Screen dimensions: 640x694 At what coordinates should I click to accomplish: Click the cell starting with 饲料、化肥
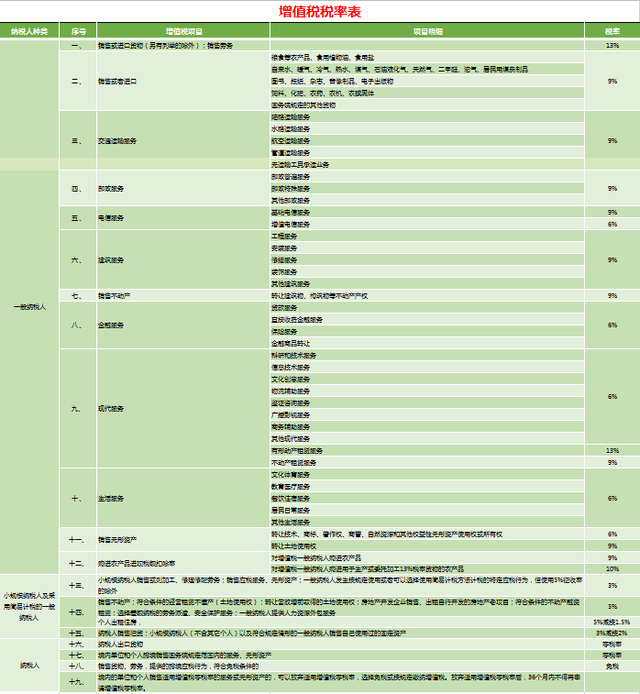click(428, 93)
